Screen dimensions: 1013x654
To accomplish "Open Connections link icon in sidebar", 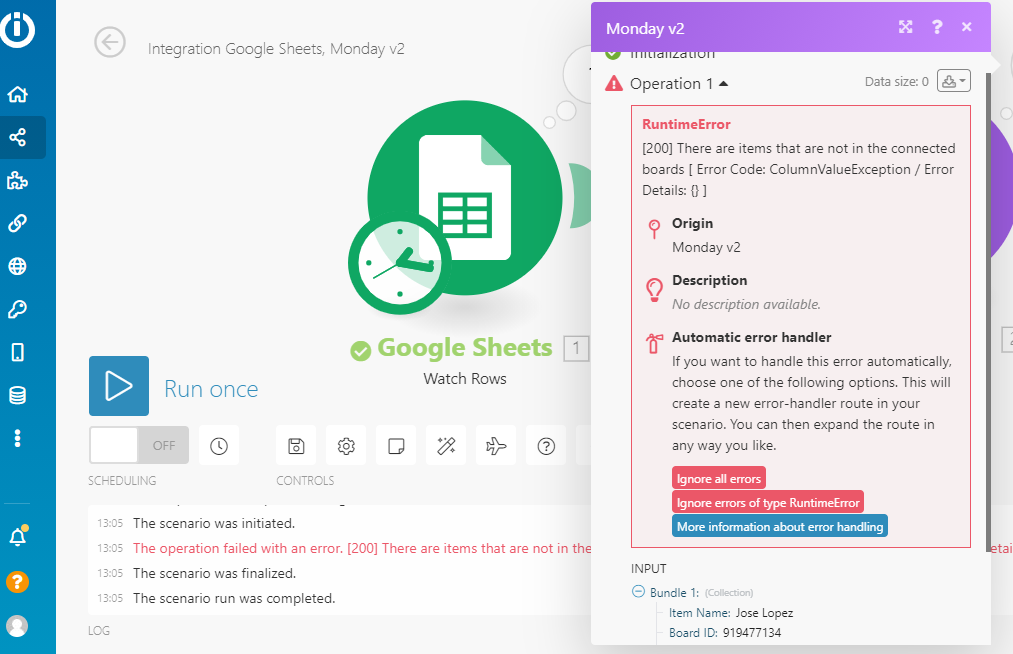I will (x=17, y=223).
